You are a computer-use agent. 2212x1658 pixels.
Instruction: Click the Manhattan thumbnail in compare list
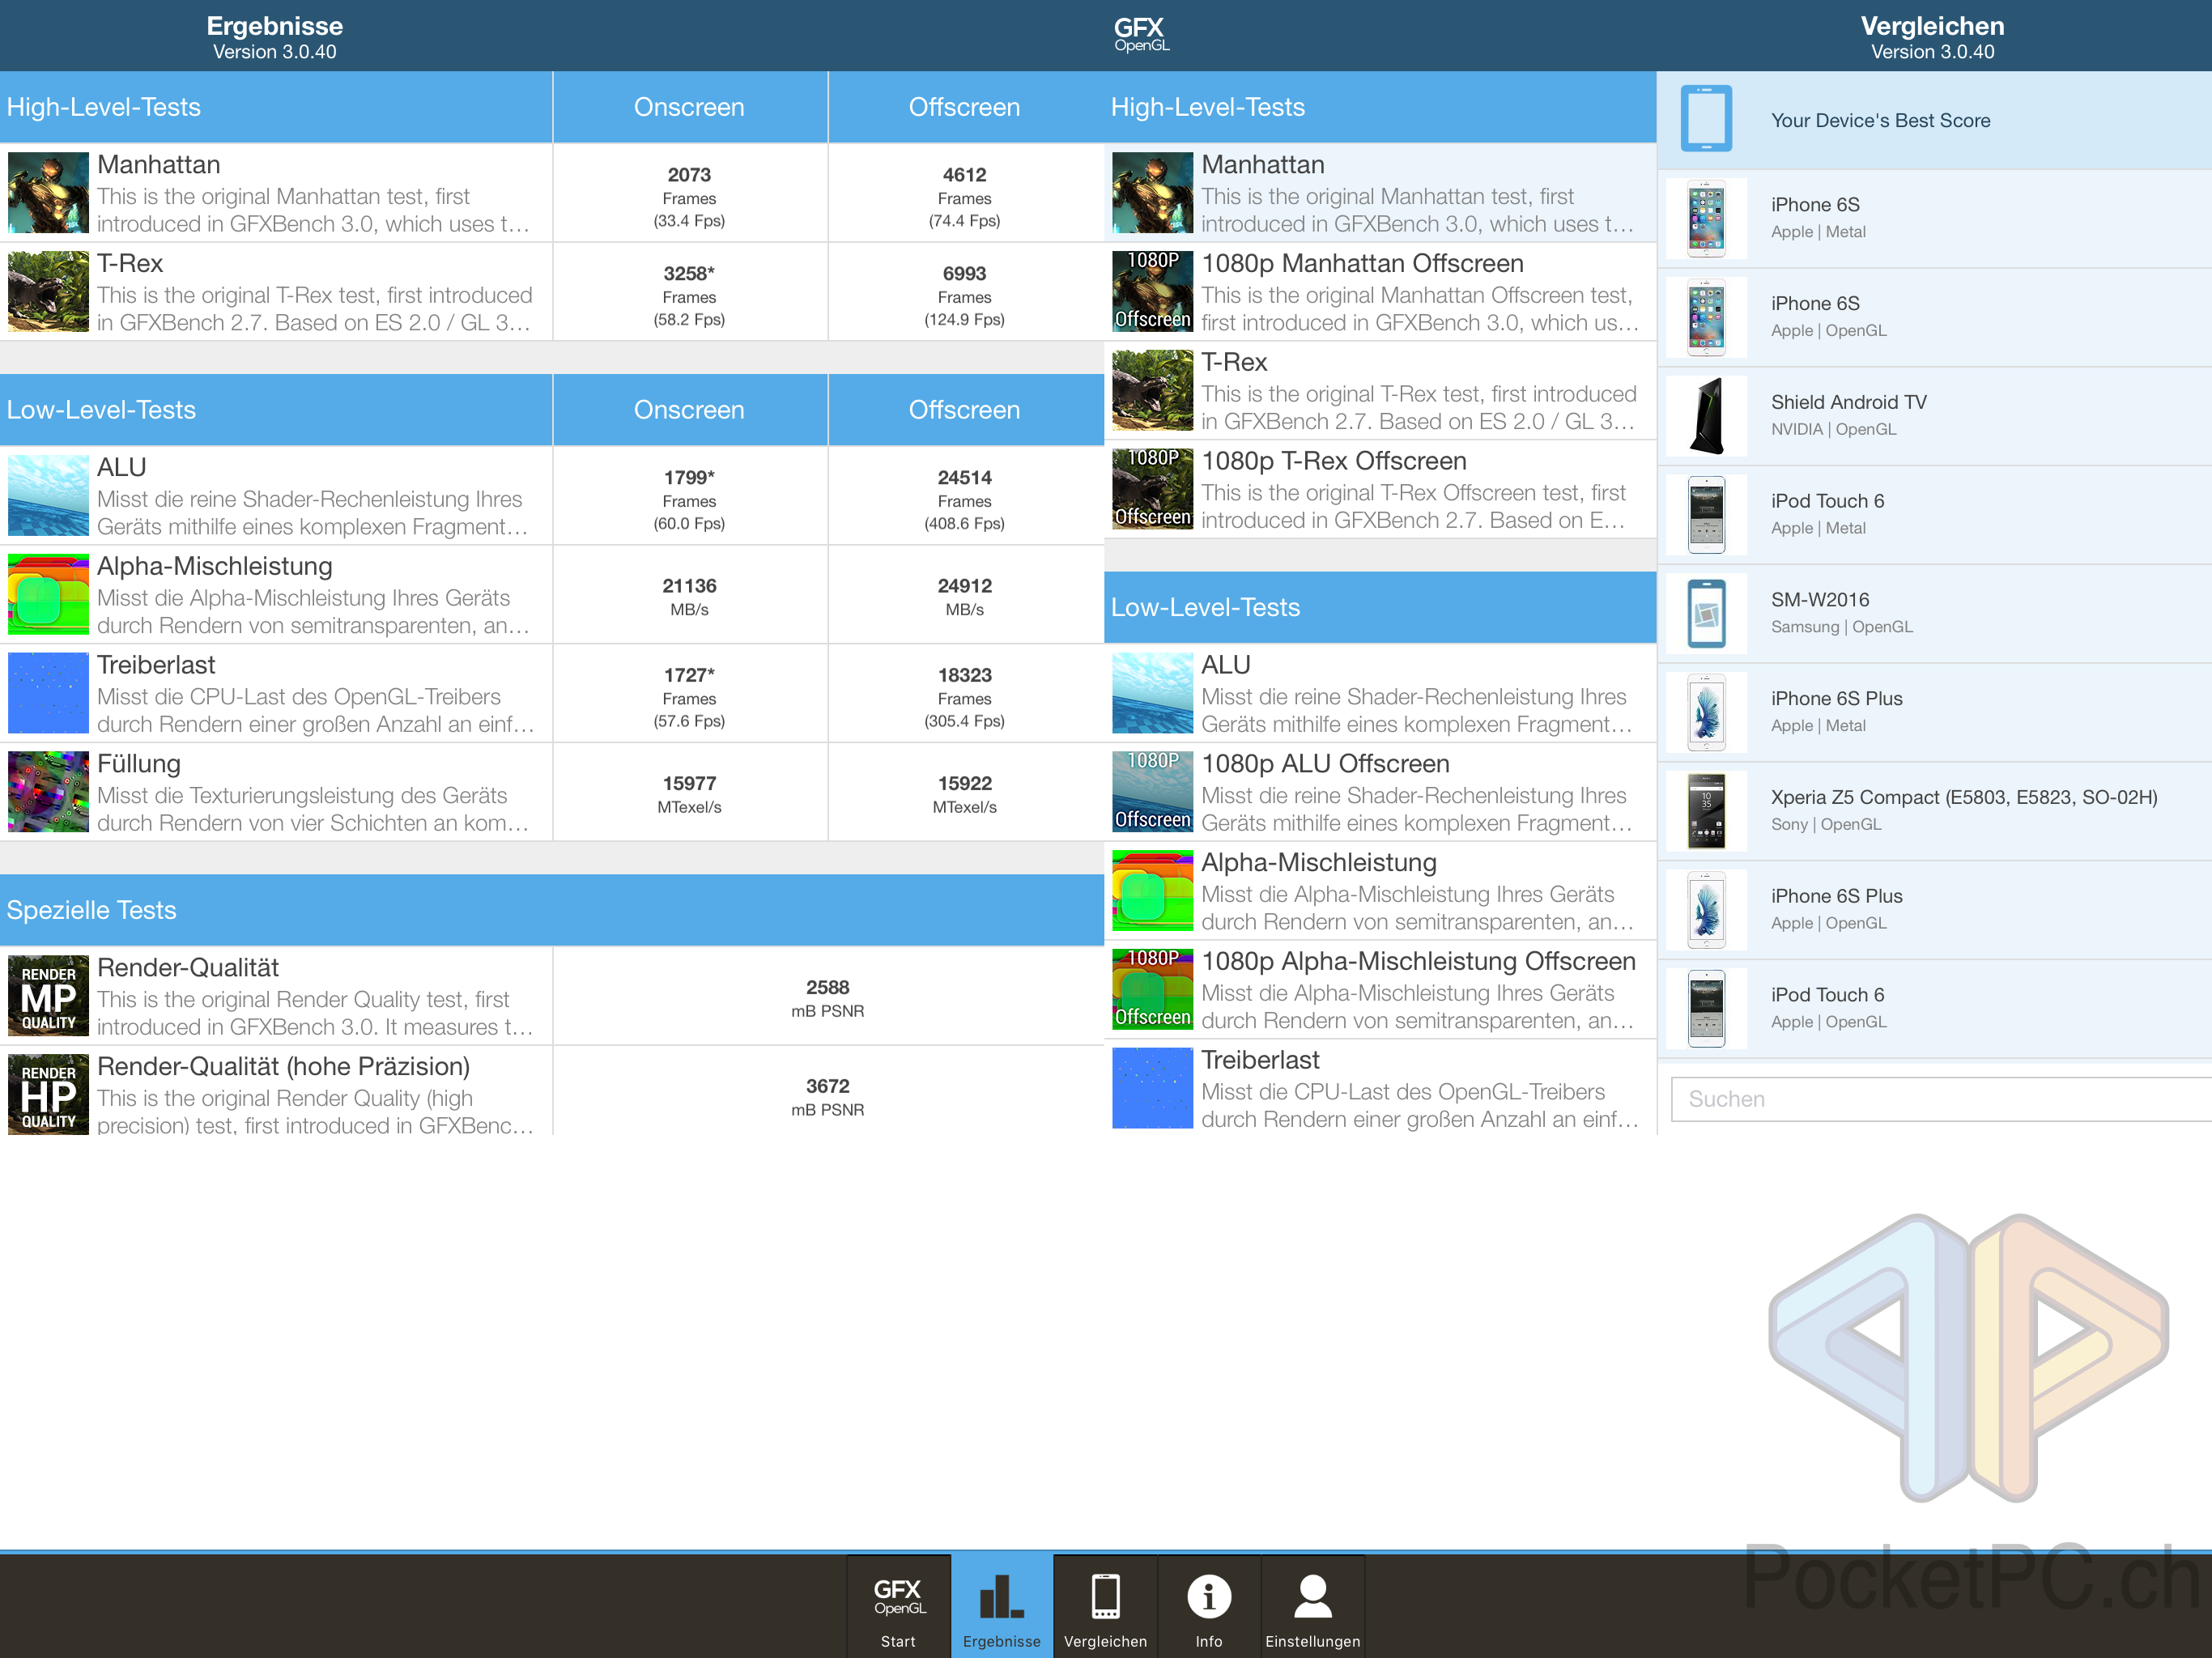coord(1152,193)
